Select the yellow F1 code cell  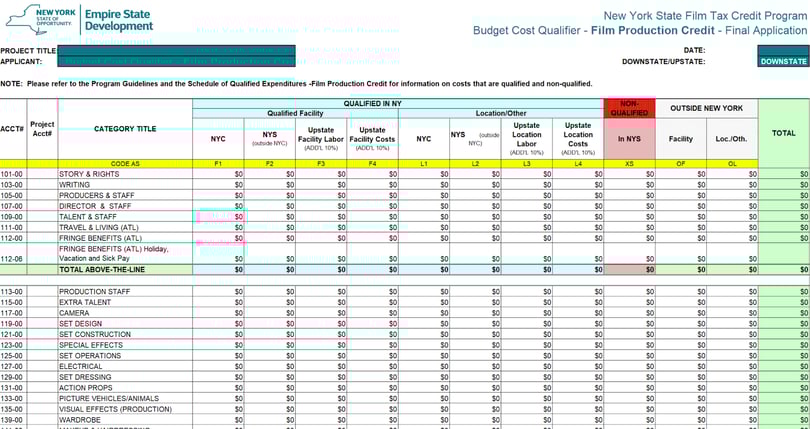click(x=218, y=164)
